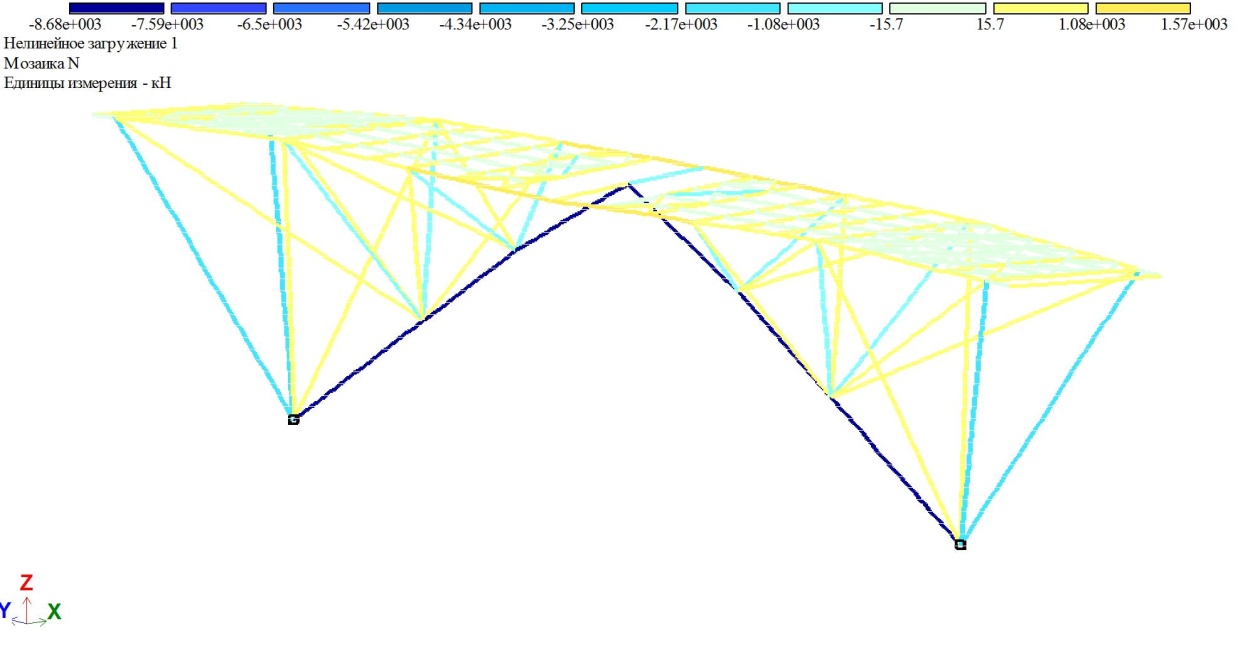Click the "Нелинейное загружение 1" label

pyautogui.click(x=92, y=44)
